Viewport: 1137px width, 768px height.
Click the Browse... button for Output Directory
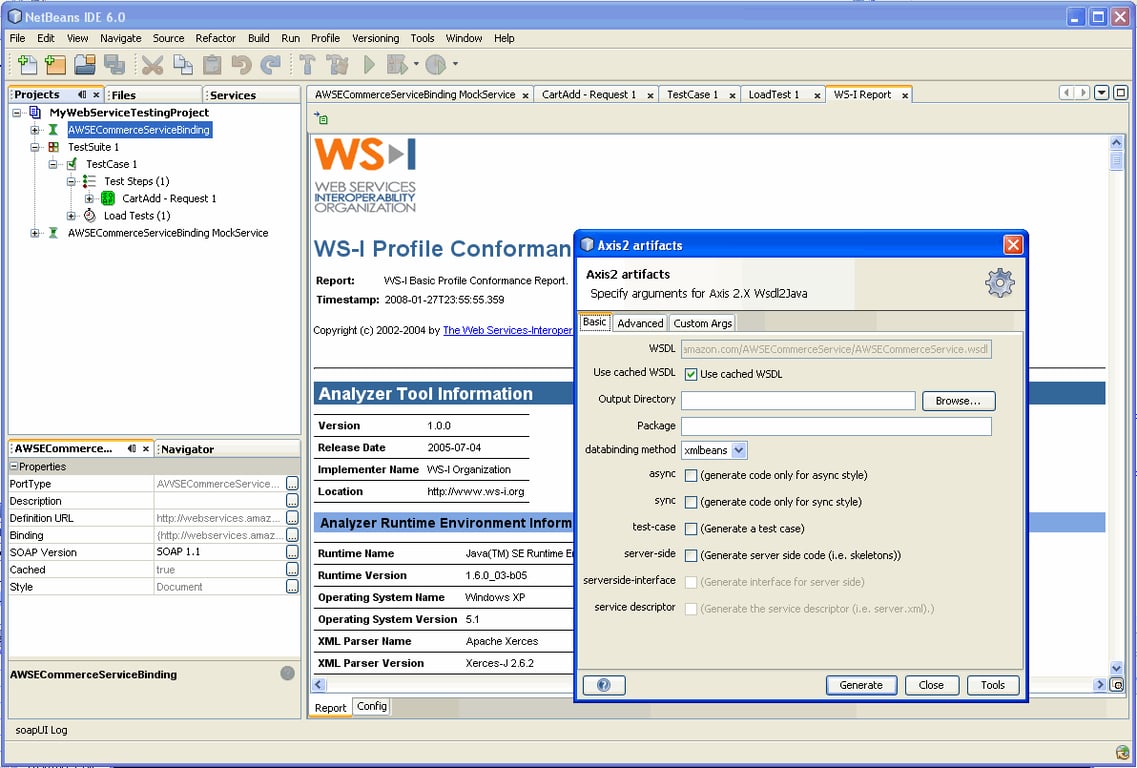tap(958, 401)
